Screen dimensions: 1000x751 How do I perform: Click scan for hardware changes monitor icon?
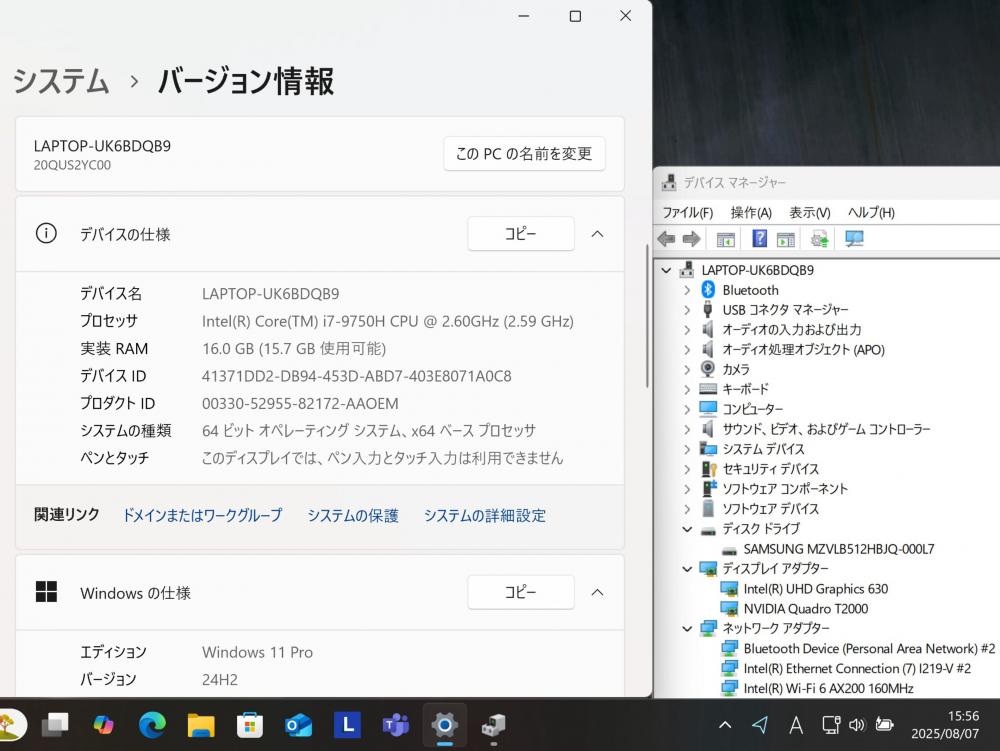click(854, 239)
